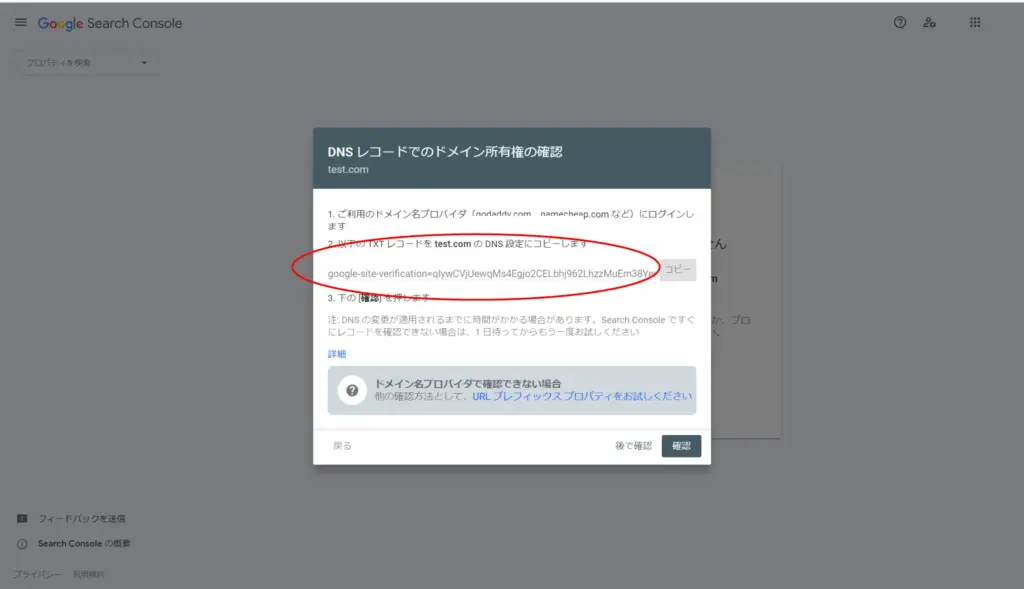Open Search Console の概要 sidebar item

84,543
